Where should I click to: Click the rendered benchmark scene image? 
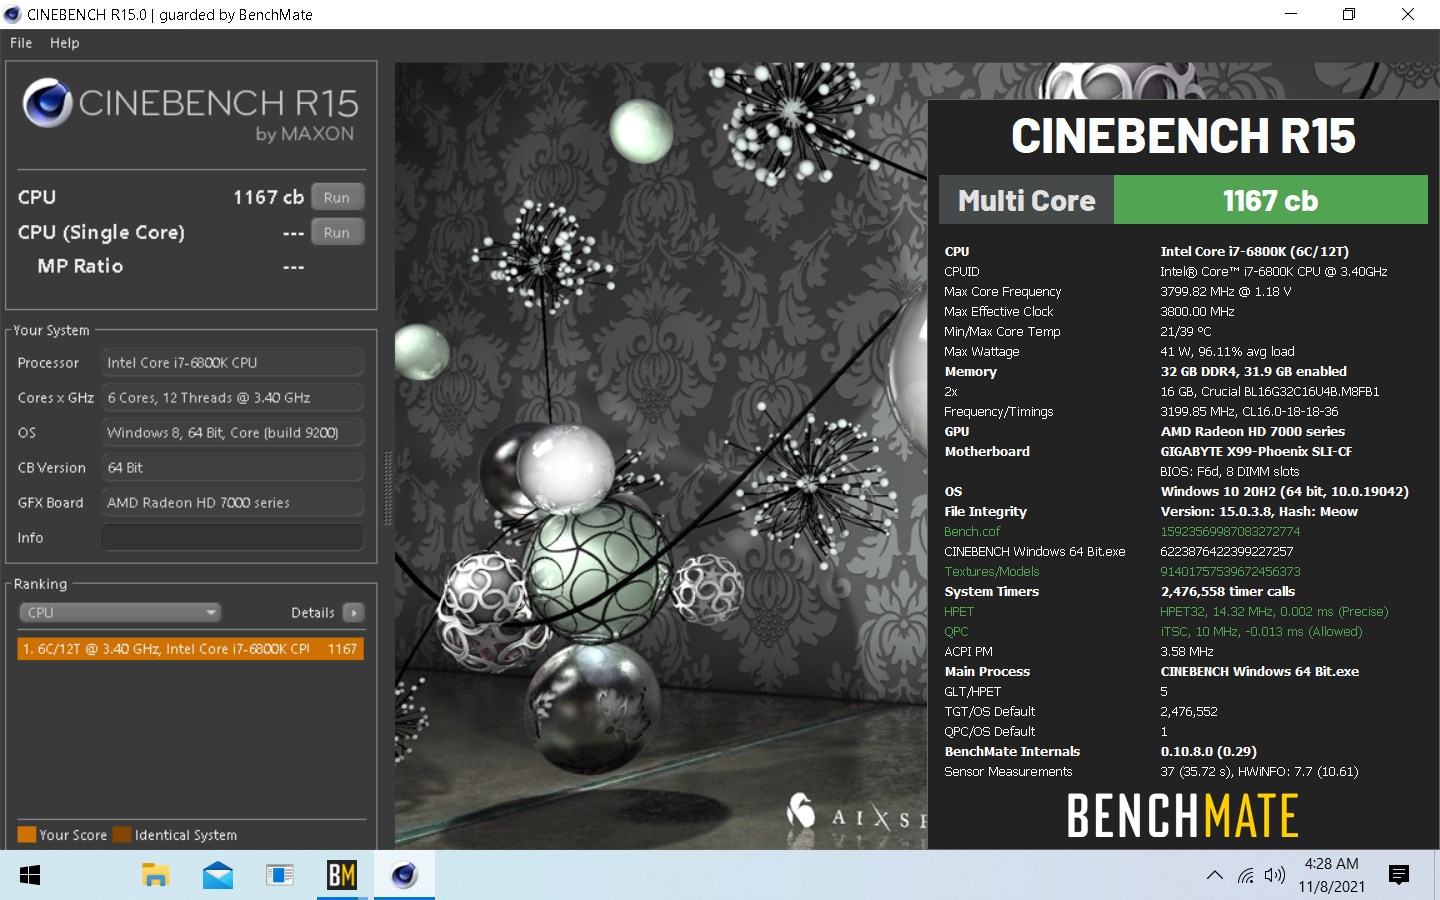(660, 455)
